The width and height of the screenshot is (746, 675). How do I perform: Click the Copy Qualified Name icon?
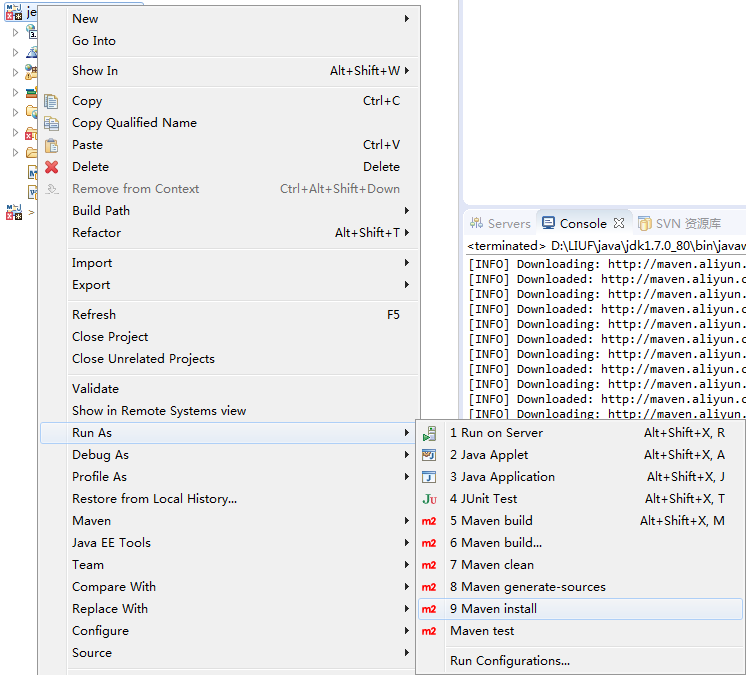(x=51, y=123)
